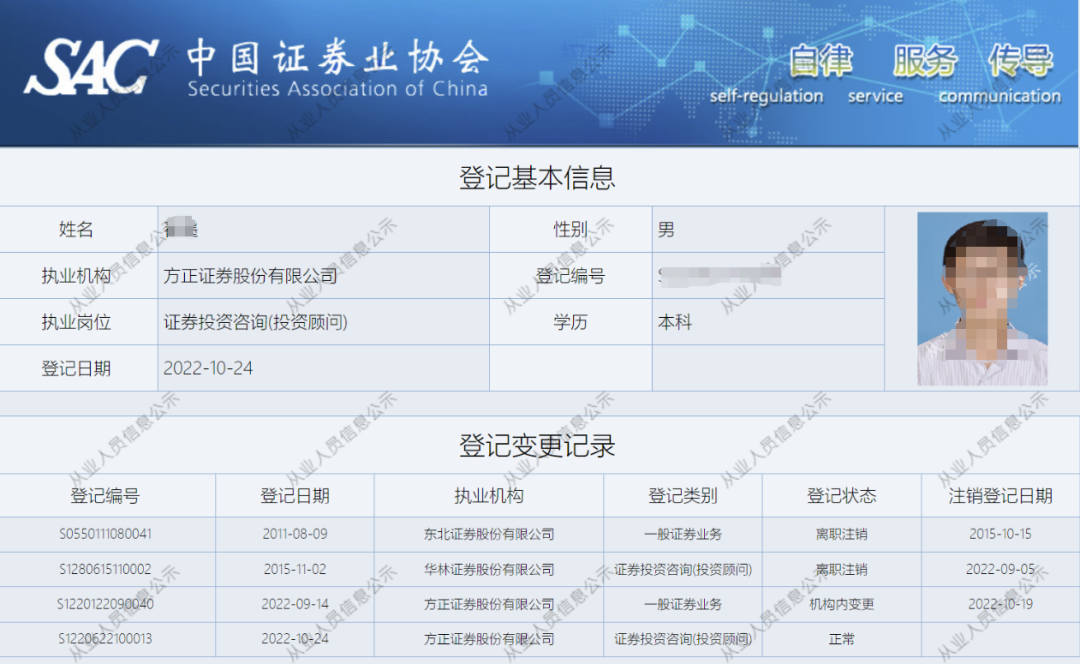This screenshot has height=664, width=1080.
Task: Click the 传导 banner text
Action: click(1020, 61)
